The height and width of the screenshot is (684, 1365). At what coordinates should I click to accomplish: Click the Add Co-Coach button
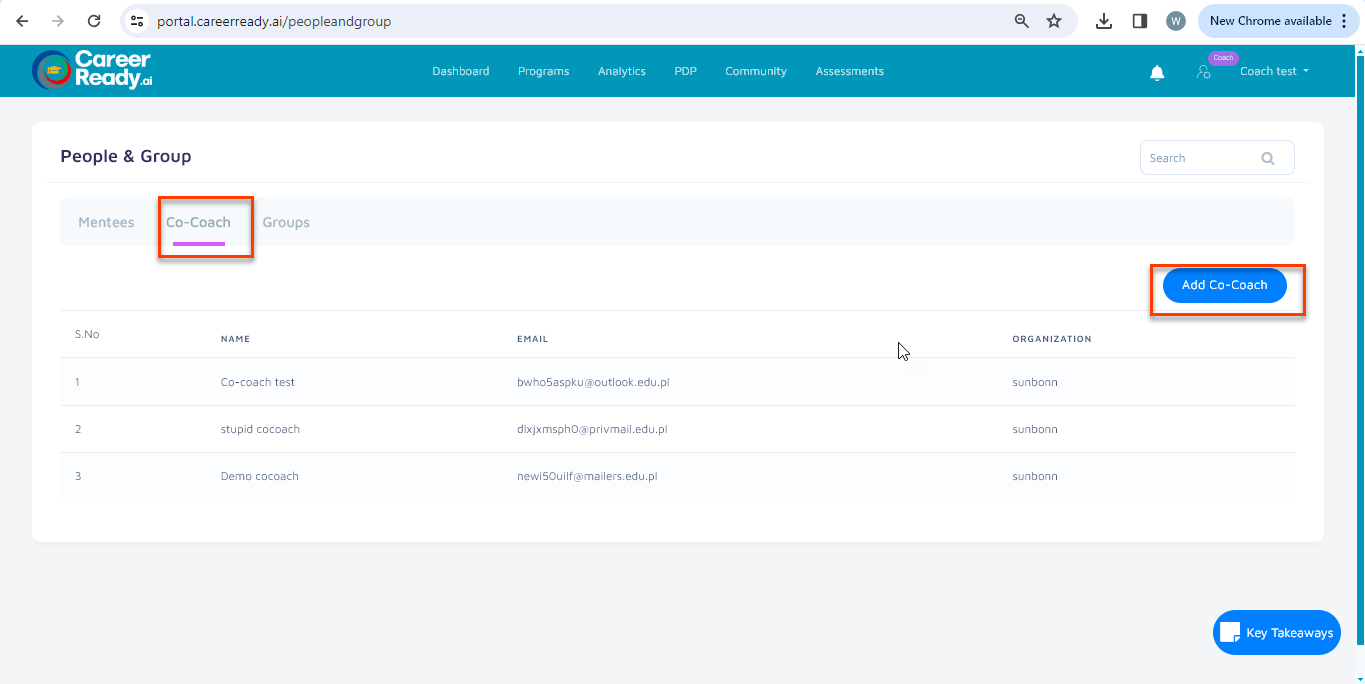1224,285
